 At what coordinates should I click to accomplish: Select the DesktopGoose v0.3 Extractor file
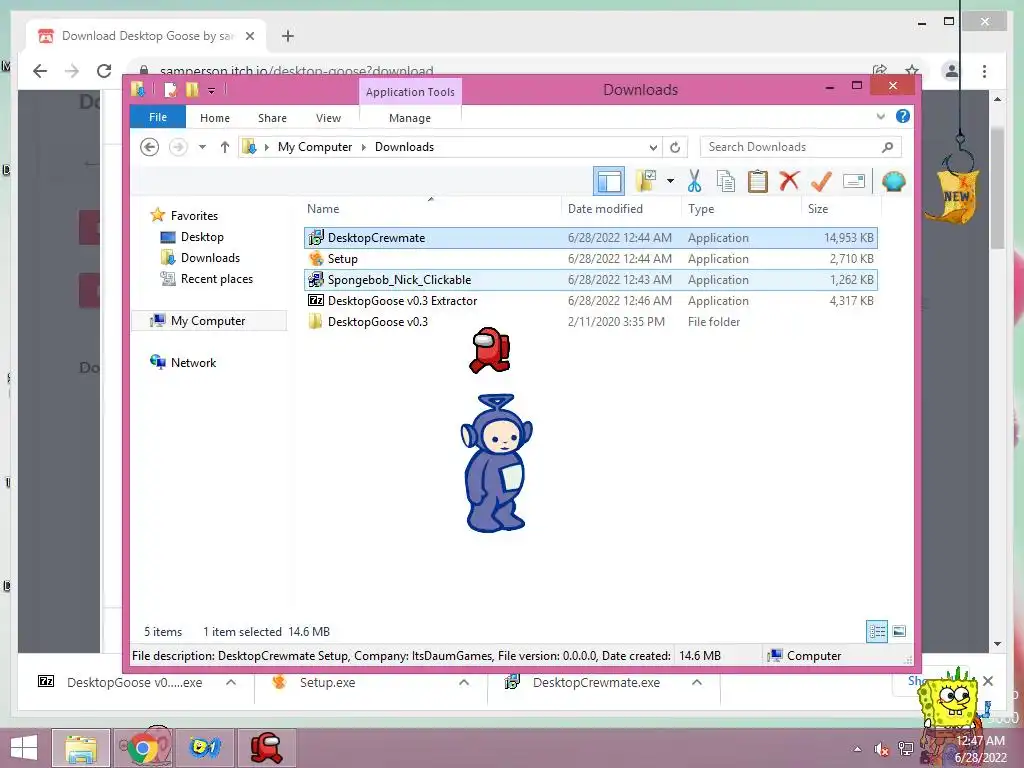point(590,300)
